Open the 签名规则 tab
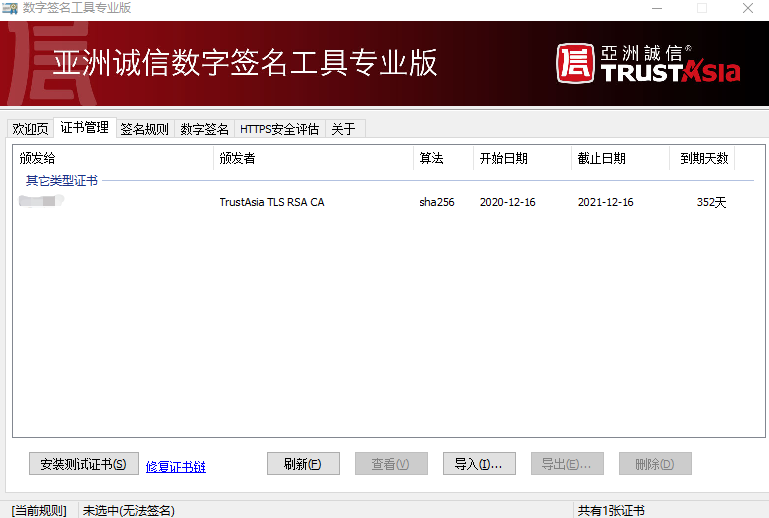This screenshot has height=518, width=769. pyautogui.click(x=145, y=129)
